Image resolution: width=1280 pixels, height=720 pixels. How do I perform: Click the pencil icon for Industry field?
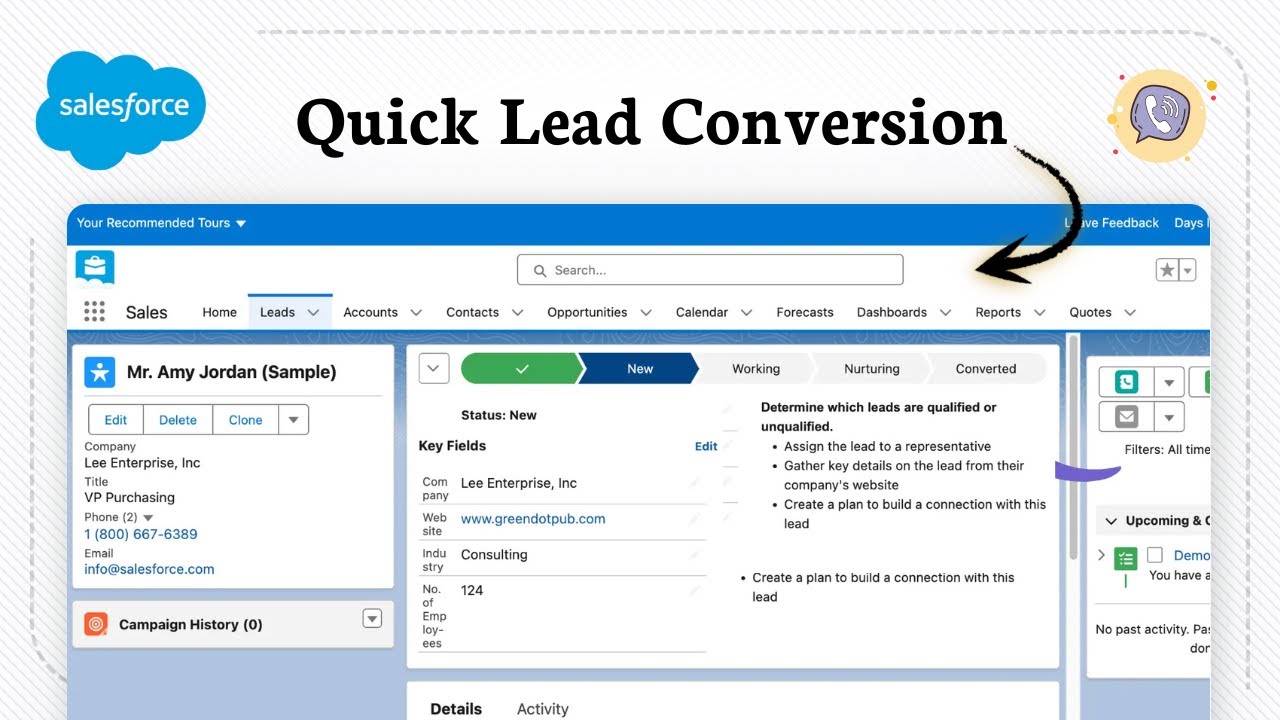tap(695, 555)
